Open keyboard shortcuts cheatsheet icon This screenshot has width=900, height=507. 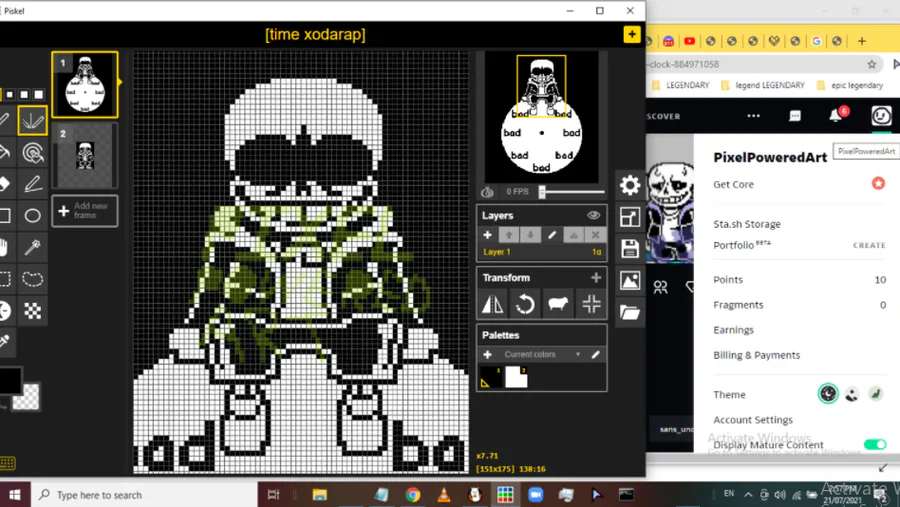[7, 463]
